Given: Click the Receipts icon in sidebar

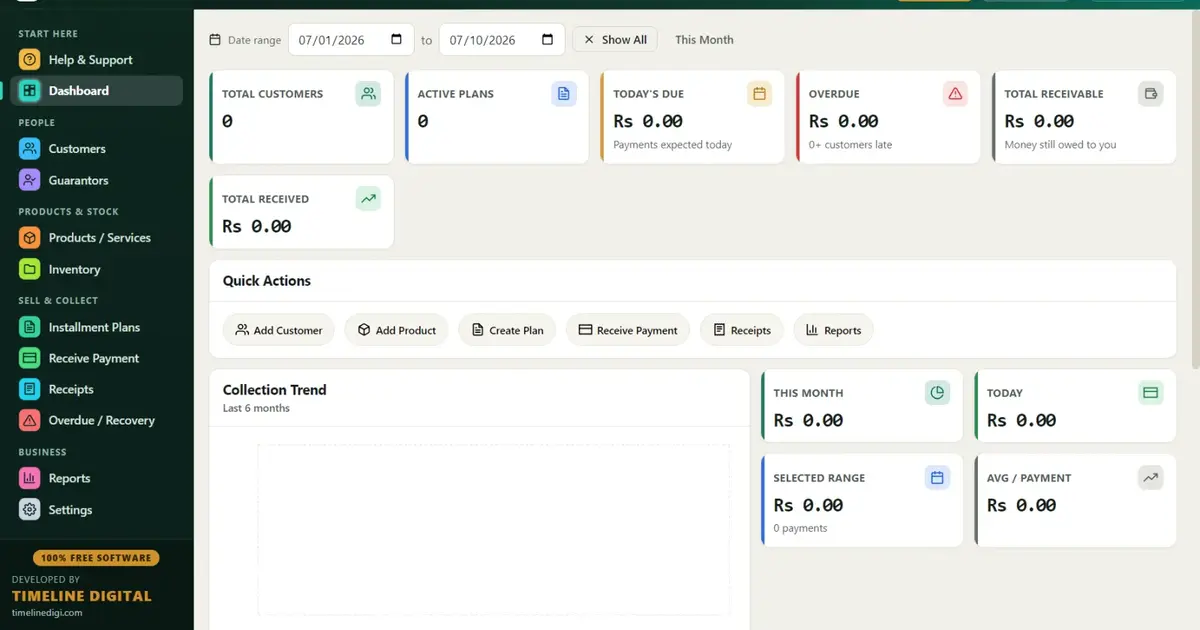Looking at the screenshot, I should (30, 389).
